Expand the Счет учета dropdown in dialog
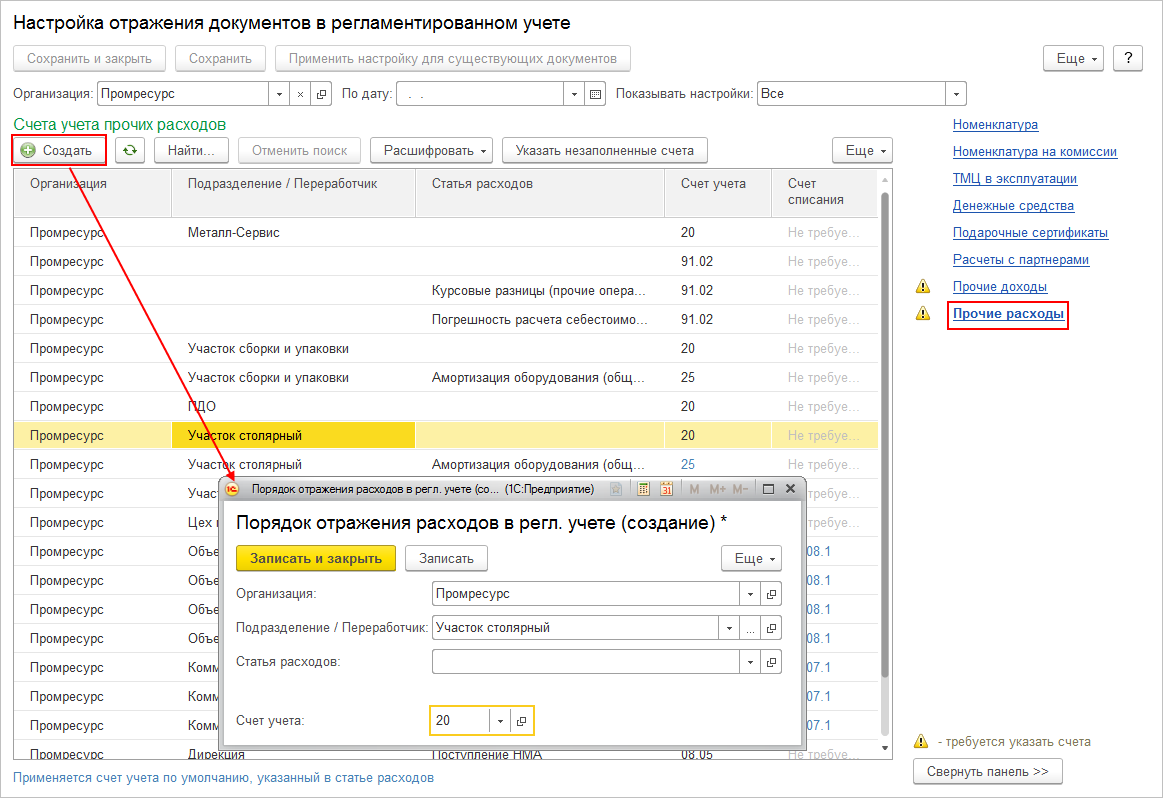 coord(500,721)
